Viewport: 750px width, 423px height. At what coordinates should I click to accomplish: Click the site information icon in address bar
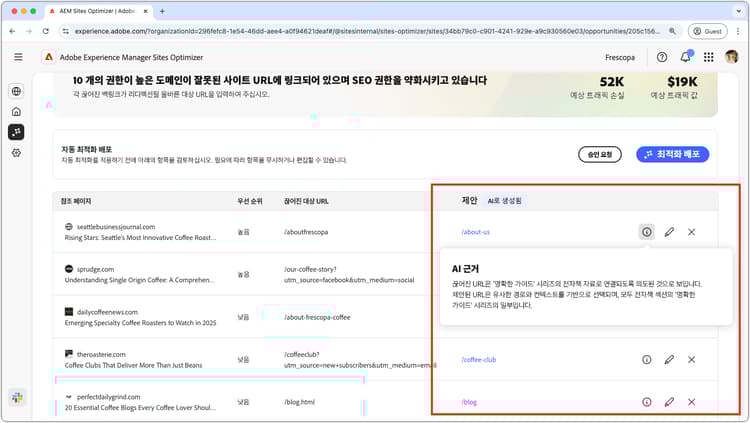(x=66, y=31)
